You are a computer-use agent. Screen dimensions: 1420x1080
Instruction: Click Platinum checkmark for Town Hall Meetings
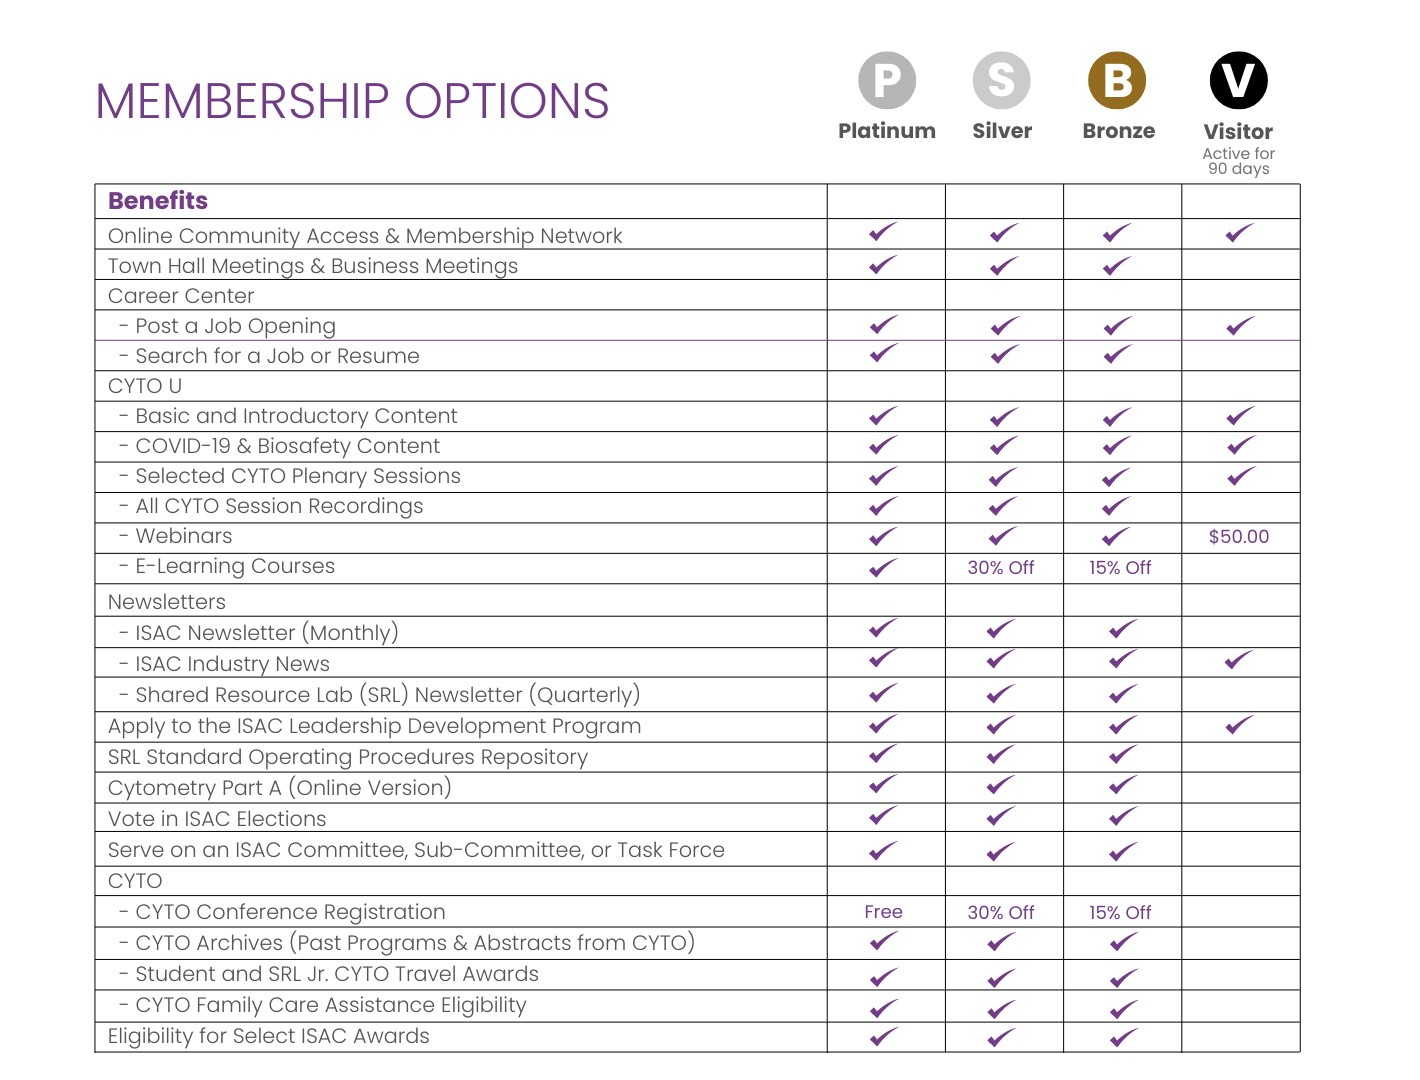pyautogui.click(x=883, y=265)
